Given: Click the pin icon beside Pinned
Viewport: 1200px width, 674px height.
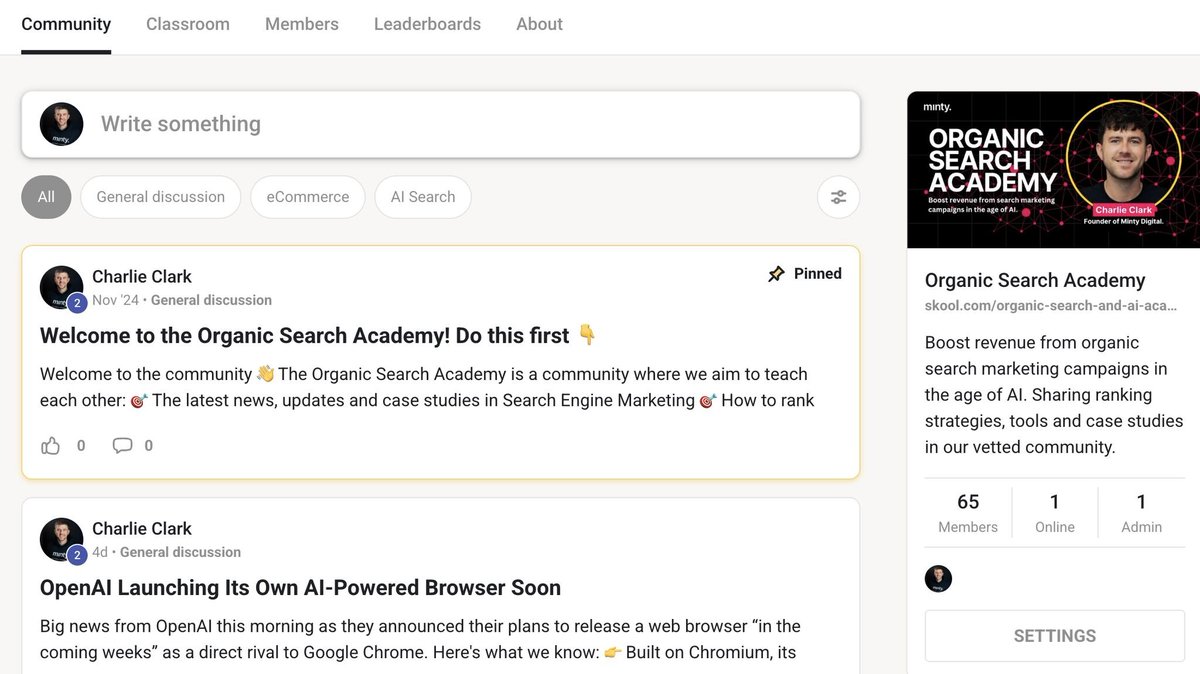Looking at the screenshot, I should (776, 274).
